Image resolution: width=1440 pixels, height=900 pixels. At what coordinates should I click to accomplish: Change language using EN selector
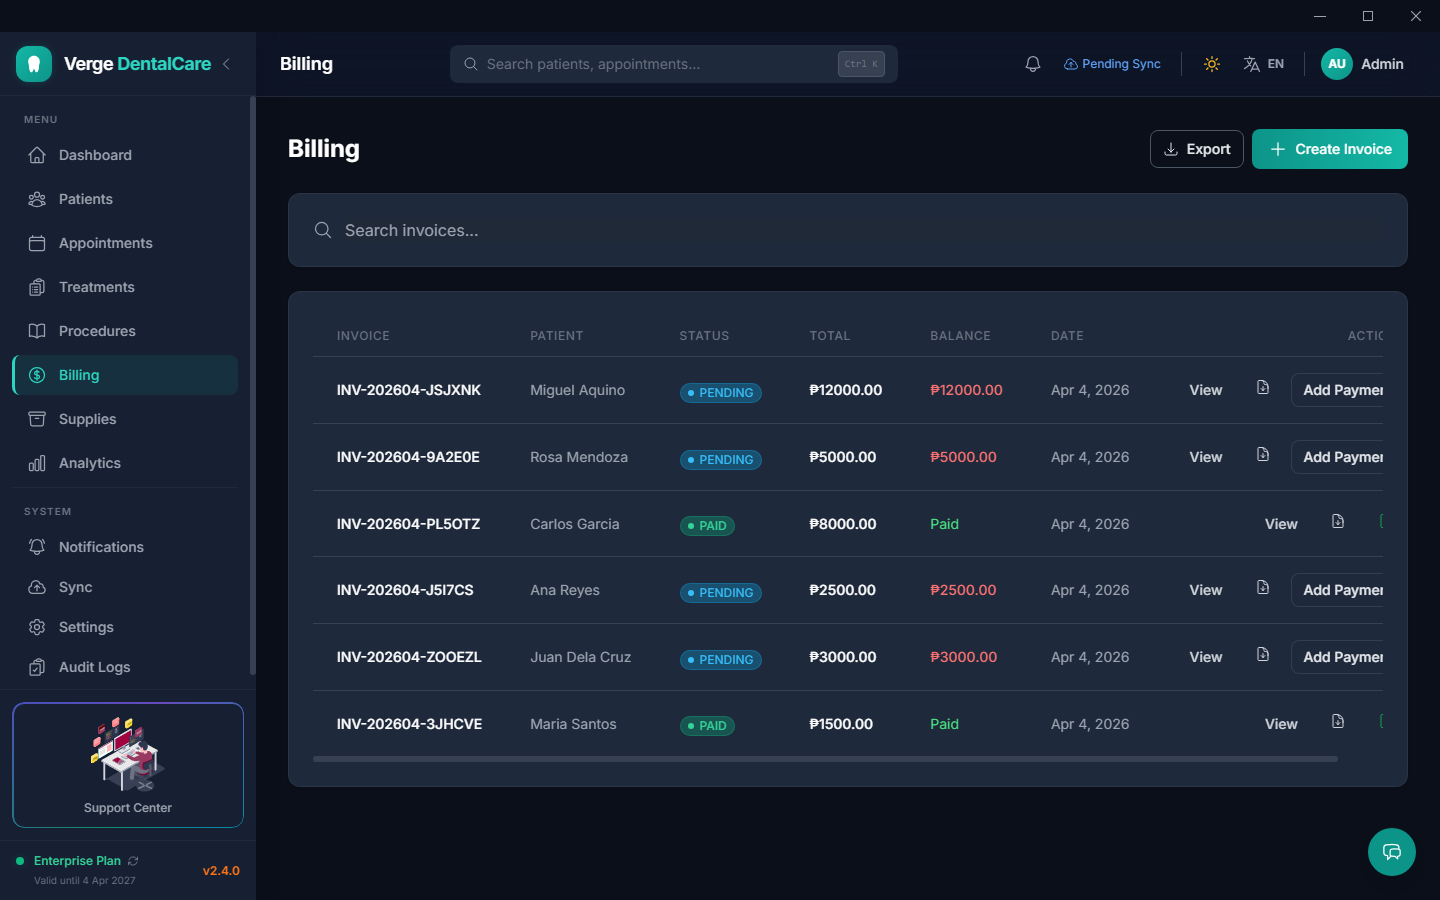point(1264,64)
